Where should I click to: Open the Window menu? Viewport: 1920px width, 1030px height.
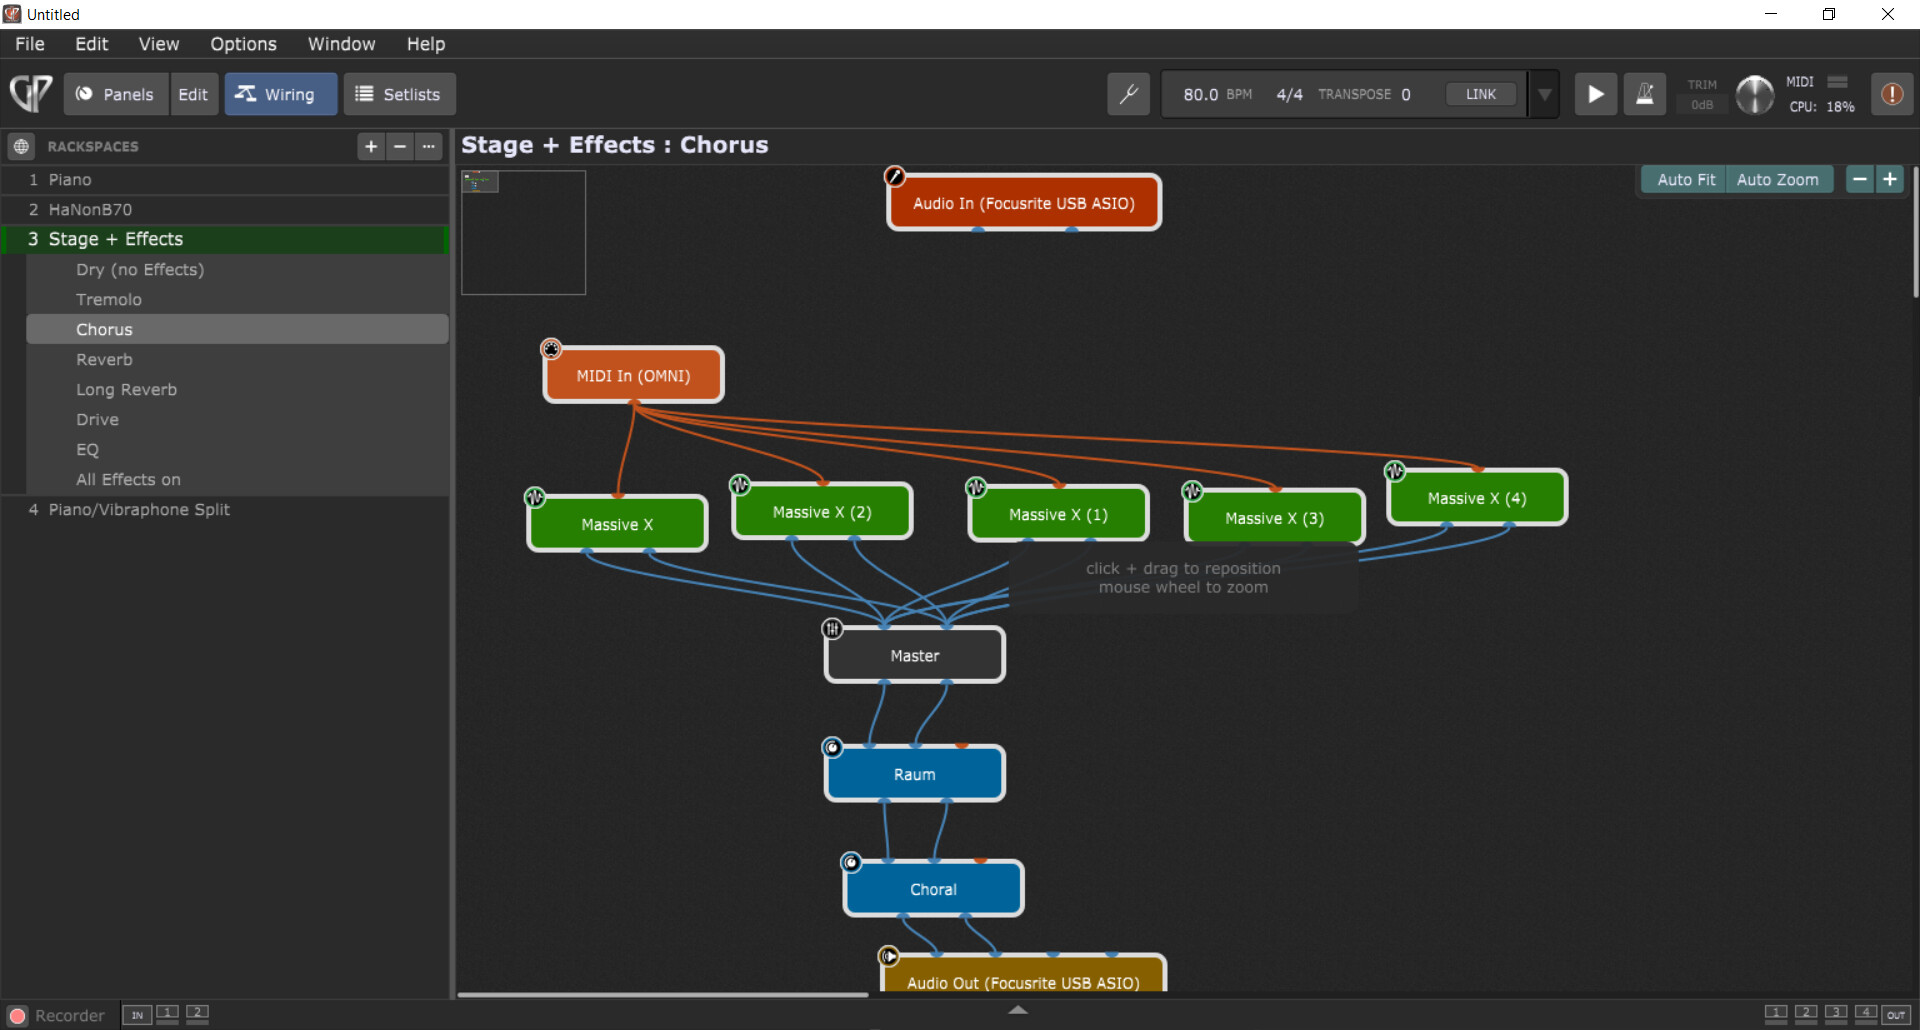(x=341, y=44)
